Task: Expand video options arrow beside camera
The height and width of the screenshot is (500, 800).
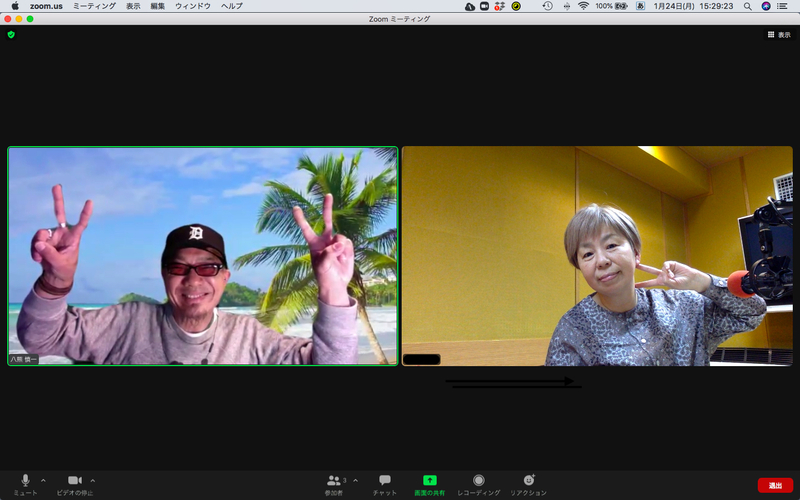Action: click(93, 480)
